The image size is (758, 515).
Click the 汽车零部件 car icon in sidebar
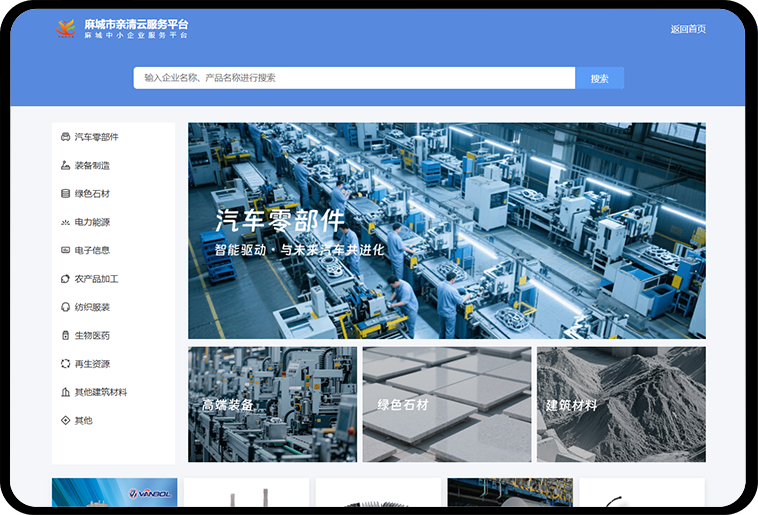[x=65, y=137]
